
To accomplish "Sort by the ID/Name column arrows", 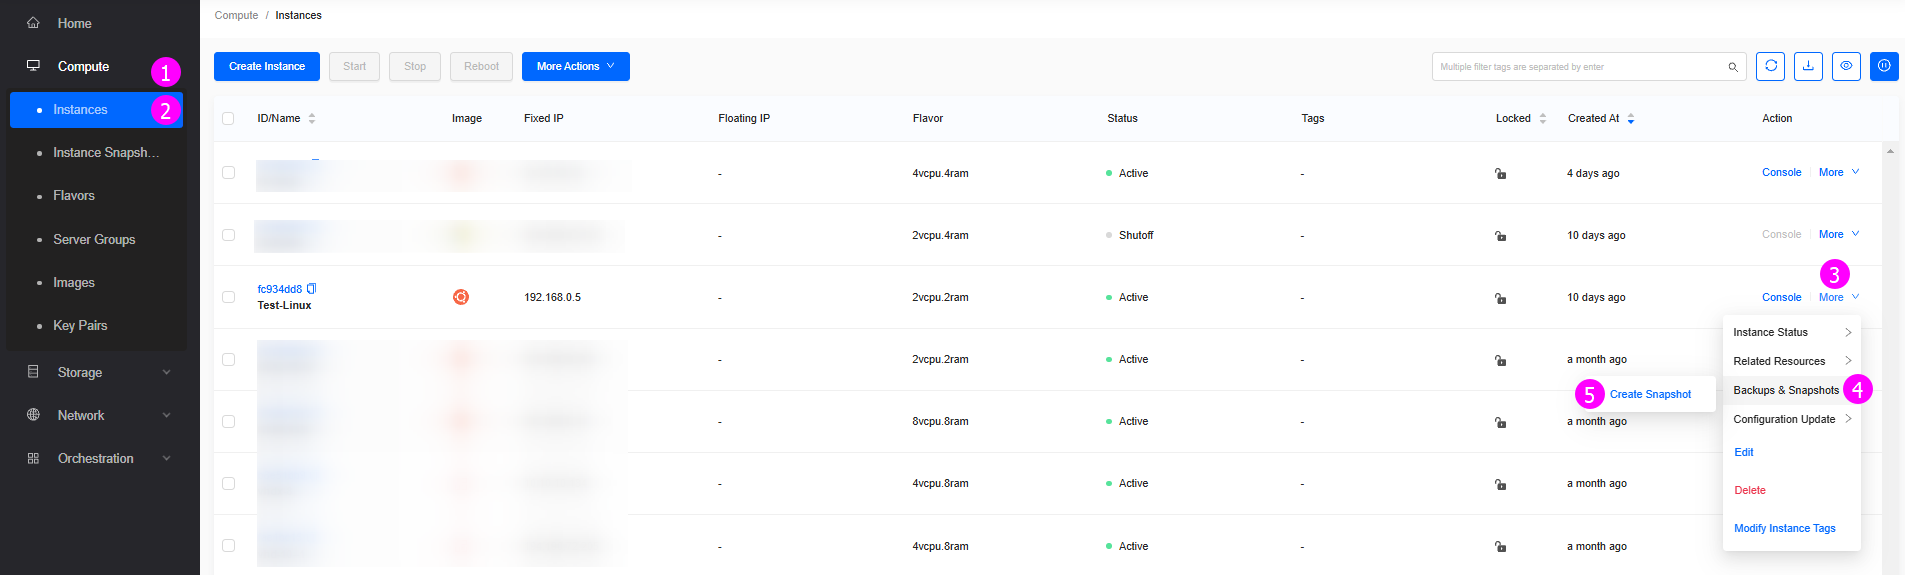I will [x=312, y=118].
